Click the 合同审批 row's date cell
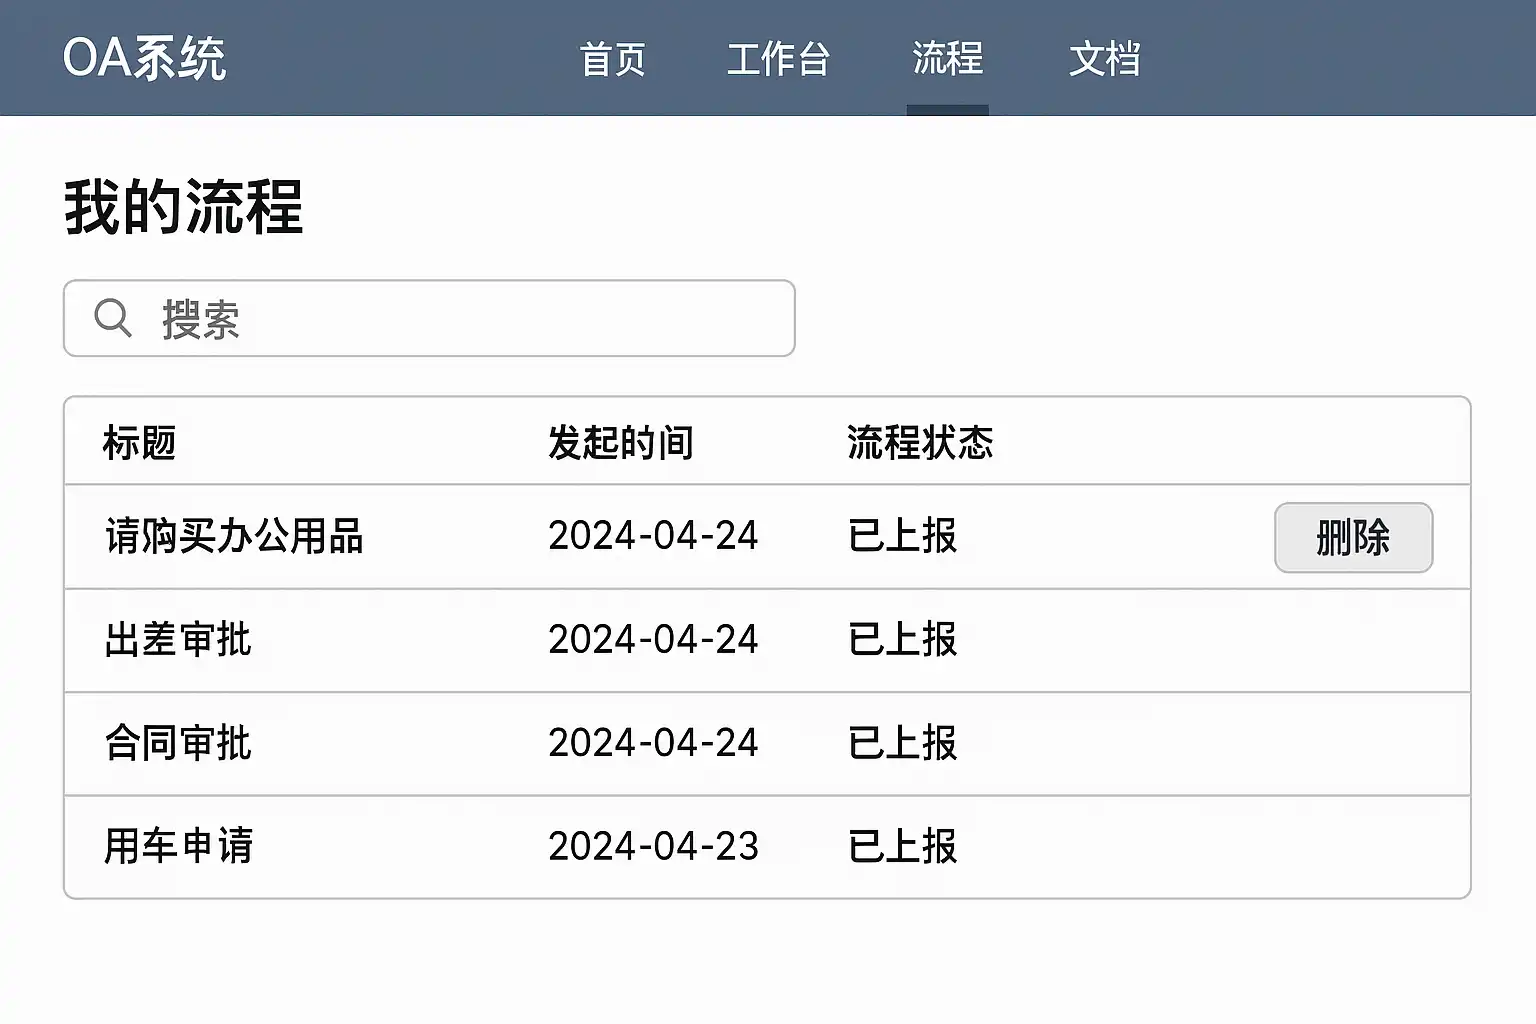Viewport: 1536px width, 1024px height. tap(653, 743)
